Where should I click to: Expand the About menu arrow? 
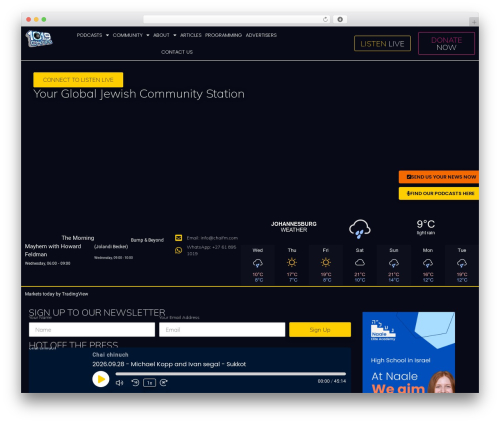coord(175,35)
